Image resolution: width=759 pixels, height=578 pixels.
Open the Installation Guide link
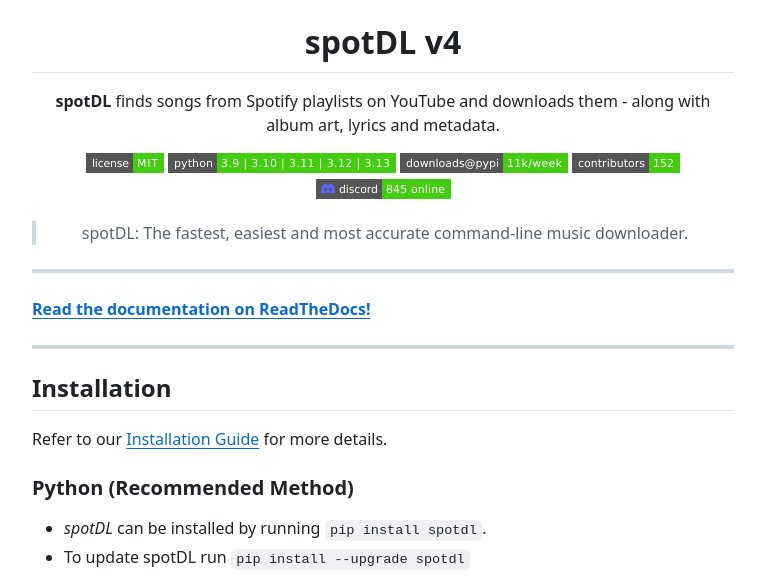193,440
